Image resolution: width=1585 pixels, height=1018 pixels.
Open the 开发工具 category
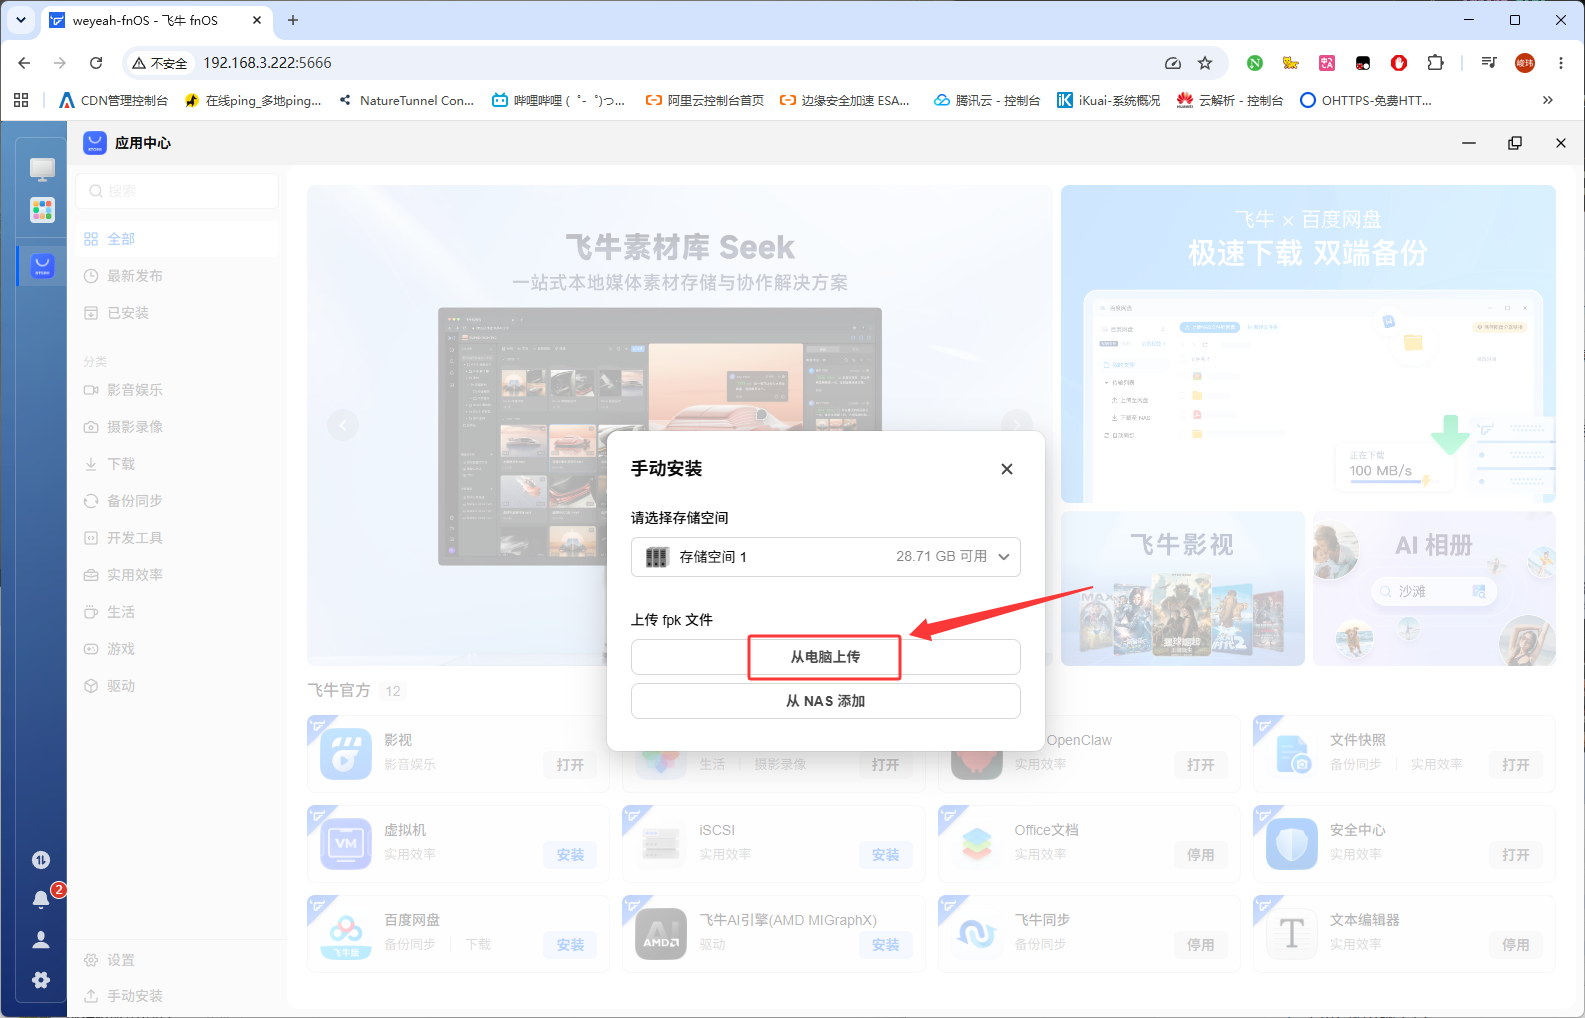tap(177, 538)
